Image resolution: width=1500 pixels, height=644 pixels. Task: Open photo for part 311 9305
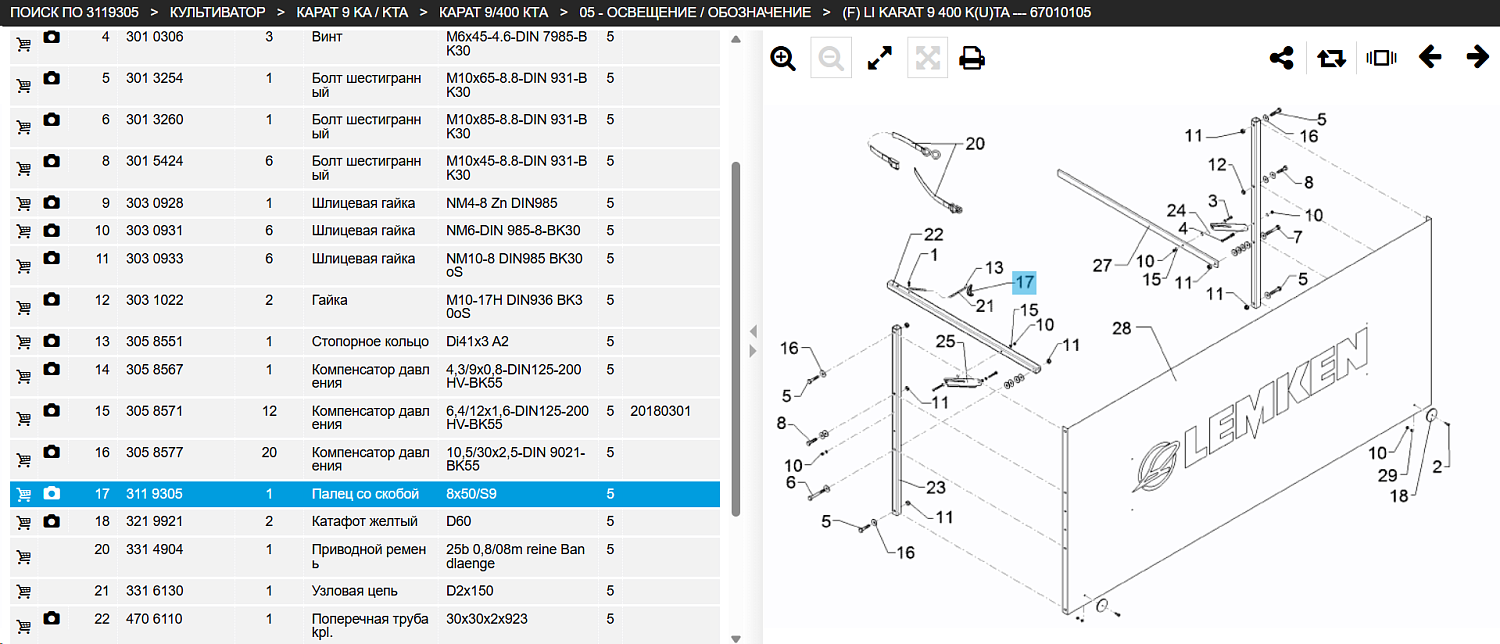point(52,494)
